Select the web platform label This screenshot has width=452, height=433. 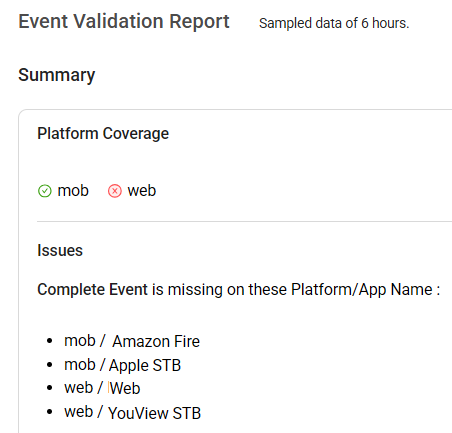point(142,191)
